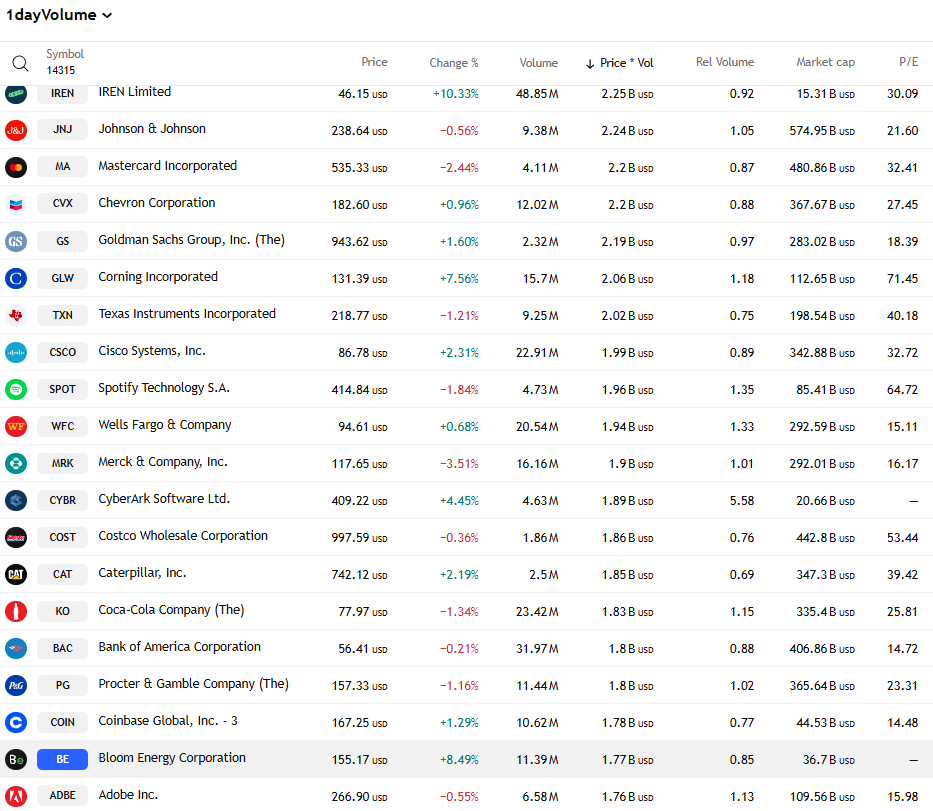
Task: Click the Wells Fargo WF logo icon
Action: point(16,426)
